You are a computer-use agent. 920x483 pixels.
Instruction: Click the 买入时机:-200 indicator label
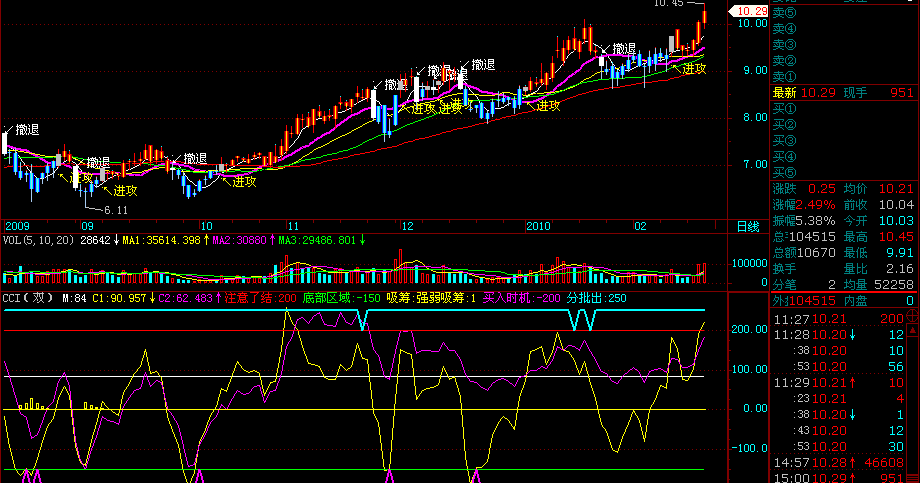click(522, 298)
